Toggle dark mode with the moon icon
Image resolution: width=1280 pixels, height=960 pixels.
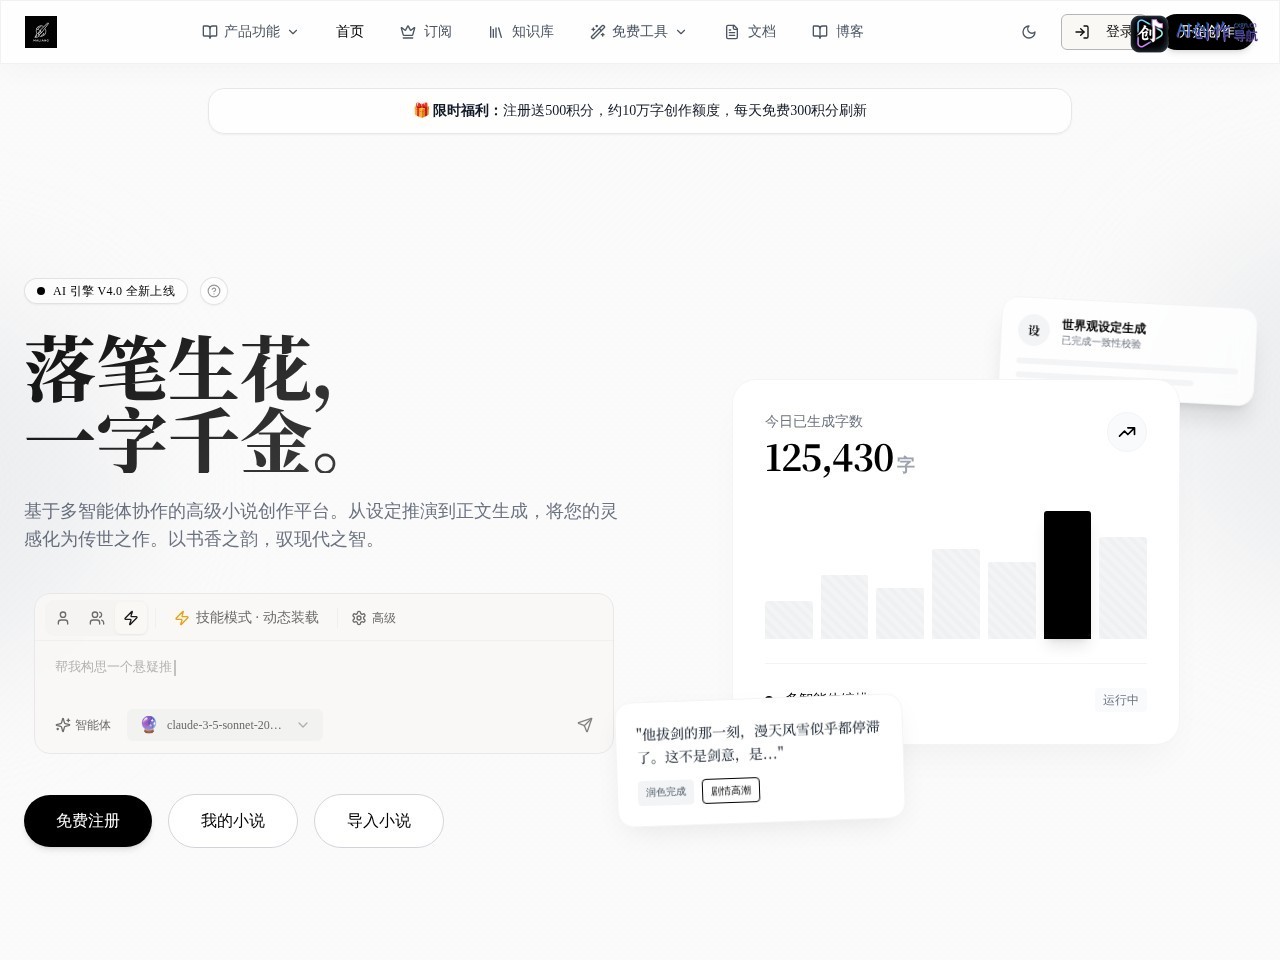[x=1029, y=32]
